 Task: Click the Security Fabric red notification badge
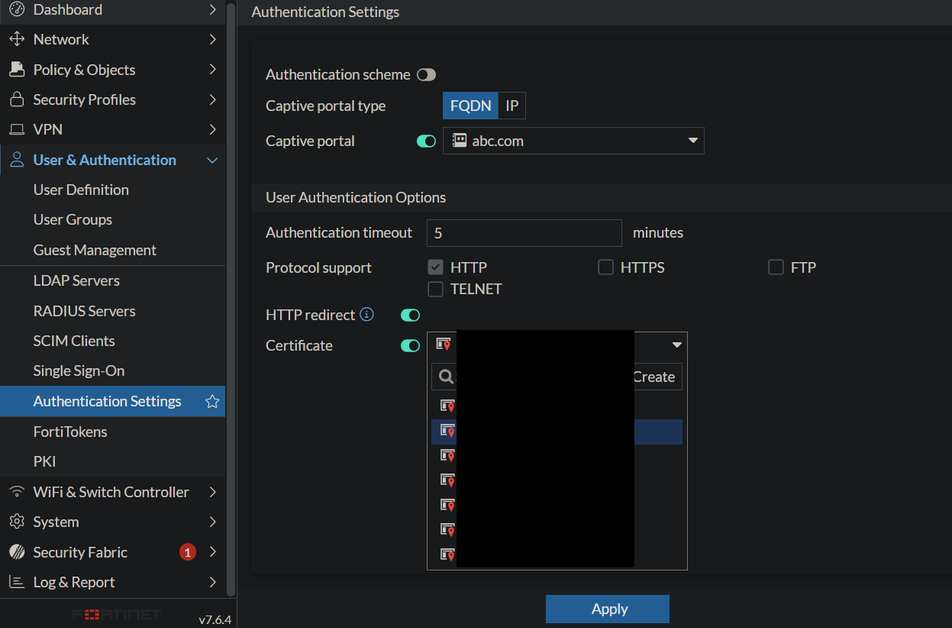tap(188, 552)
